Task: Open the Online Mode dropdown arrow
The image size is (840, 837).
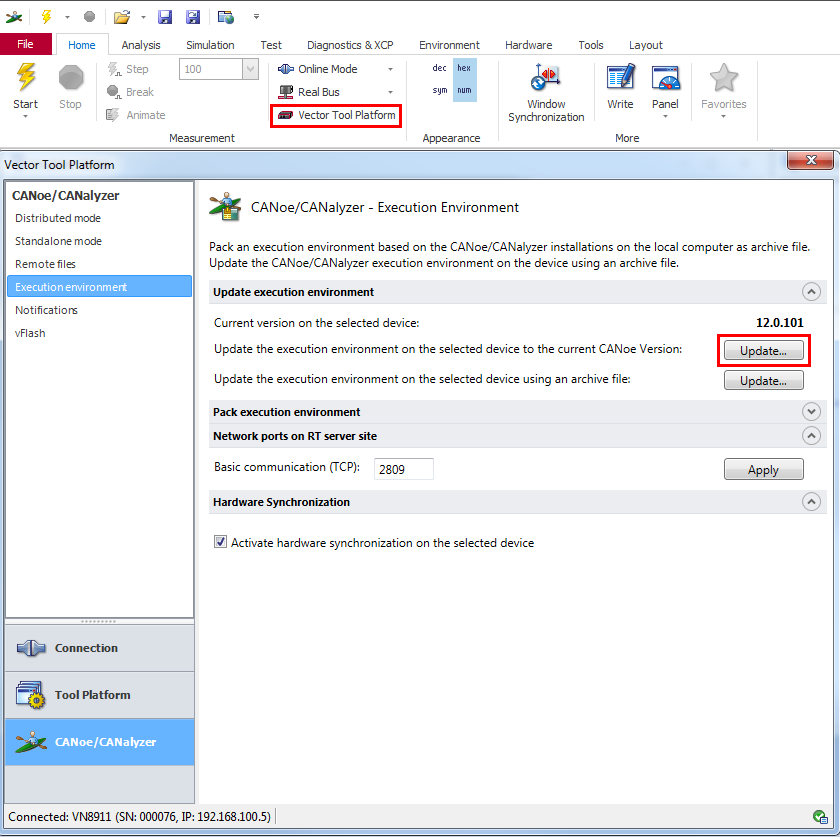Action: (x=390, y=69)
